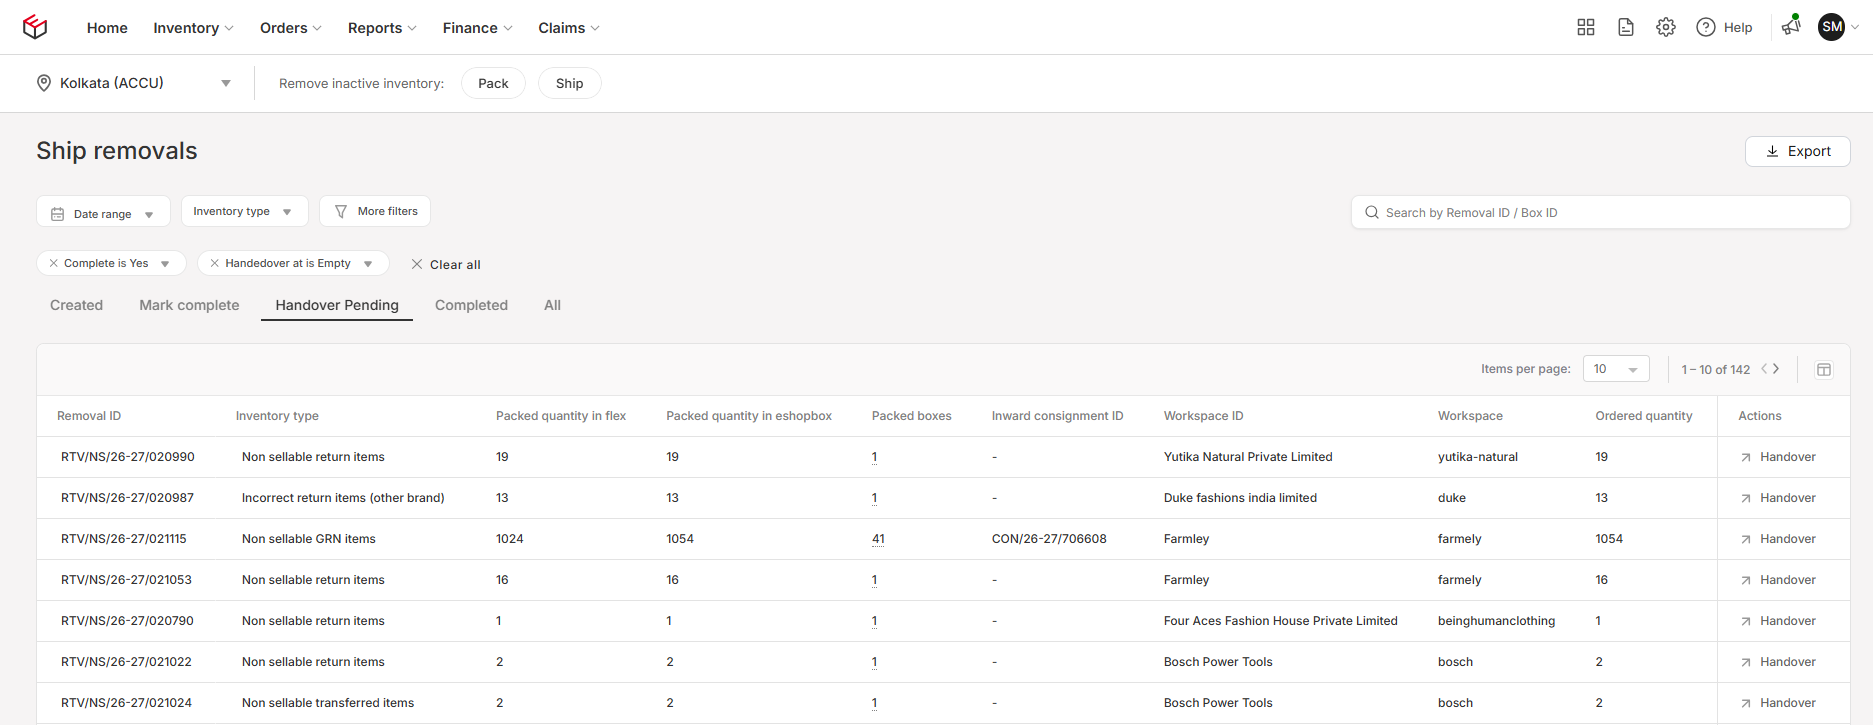The width and height of the screenshot is (1873, 725).
Task: Go to the Home page
Action: pos(107,28)
